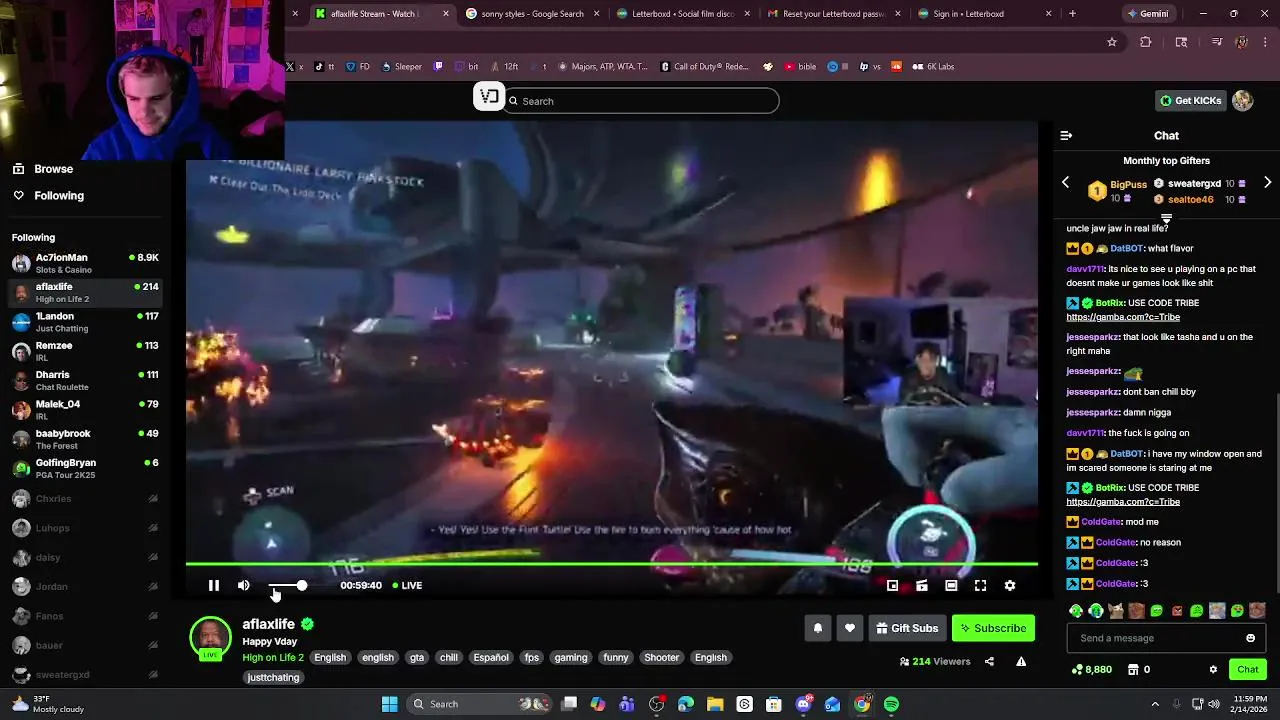1280x720 pixels.
Task: Open chat settings gear icon
Action: pyautogui.click(x=1213, y=669)
